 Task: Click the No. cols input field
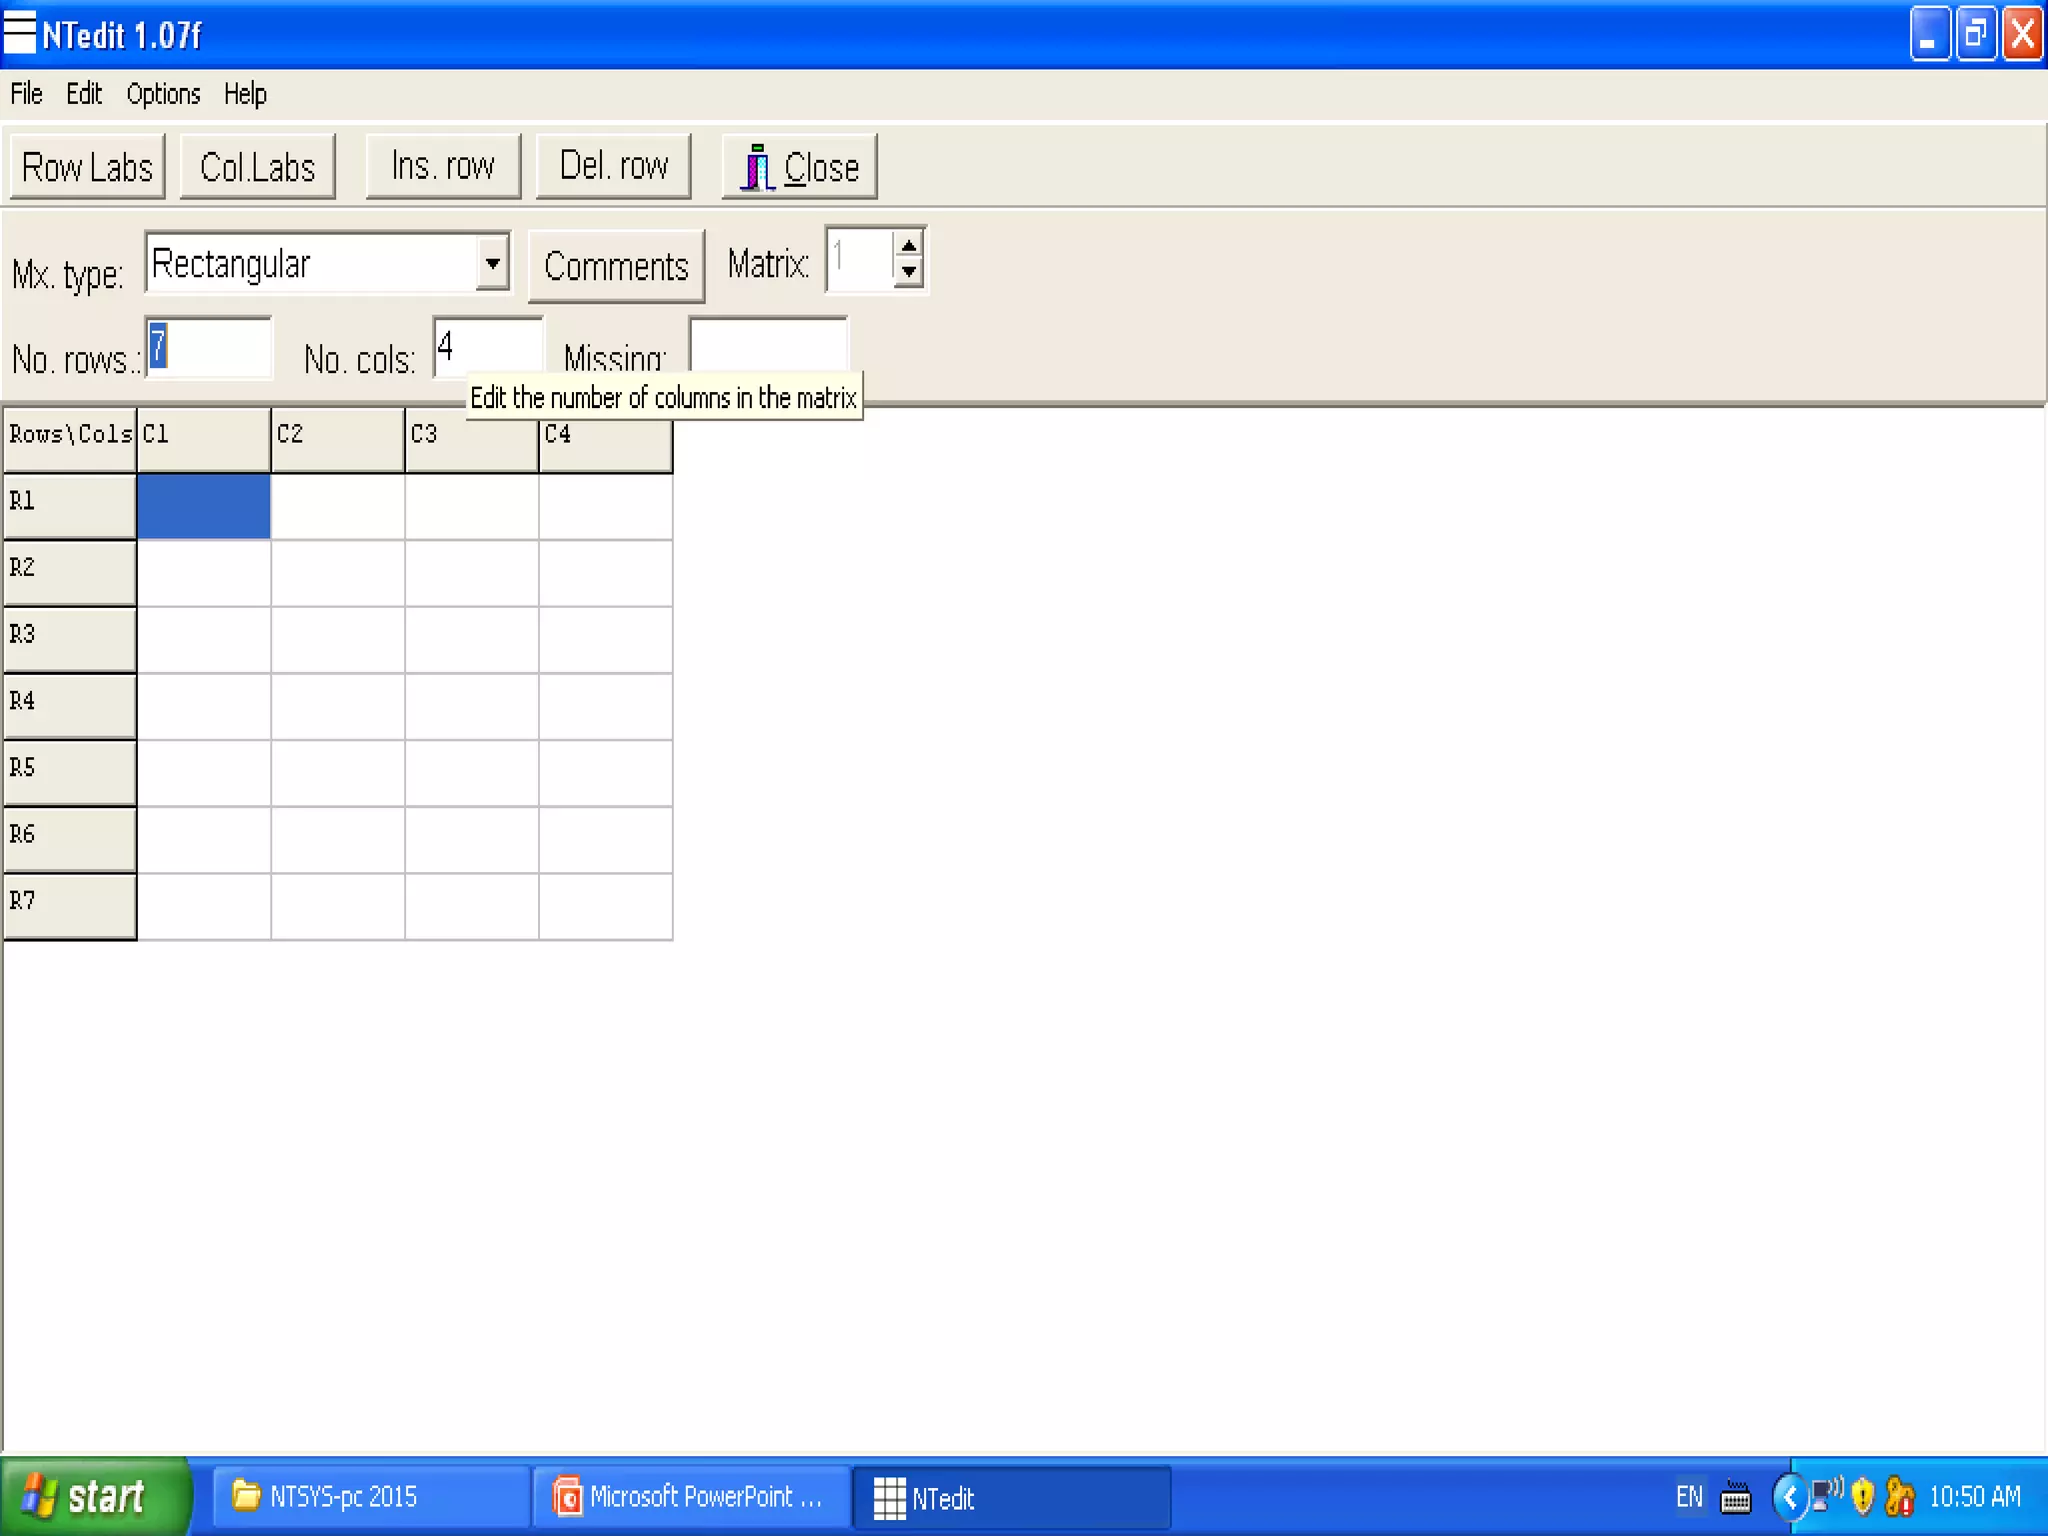487,347
